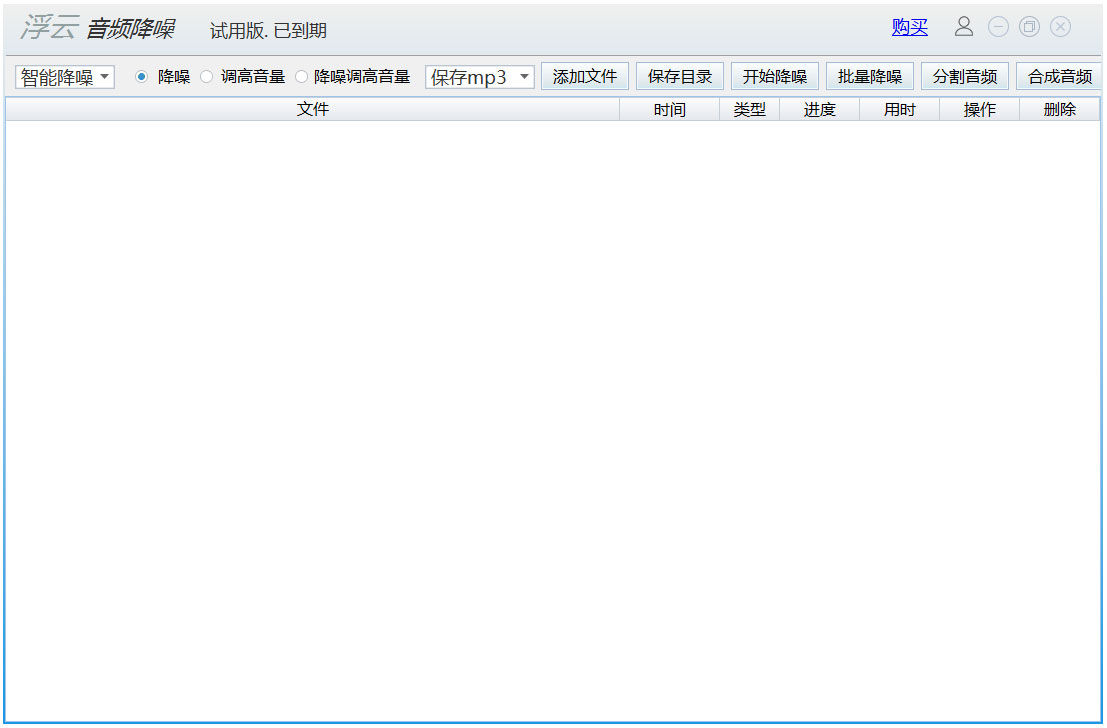Screen dimensions: 1107x728
Task: Click the user account icon
Action: [964, 27]
